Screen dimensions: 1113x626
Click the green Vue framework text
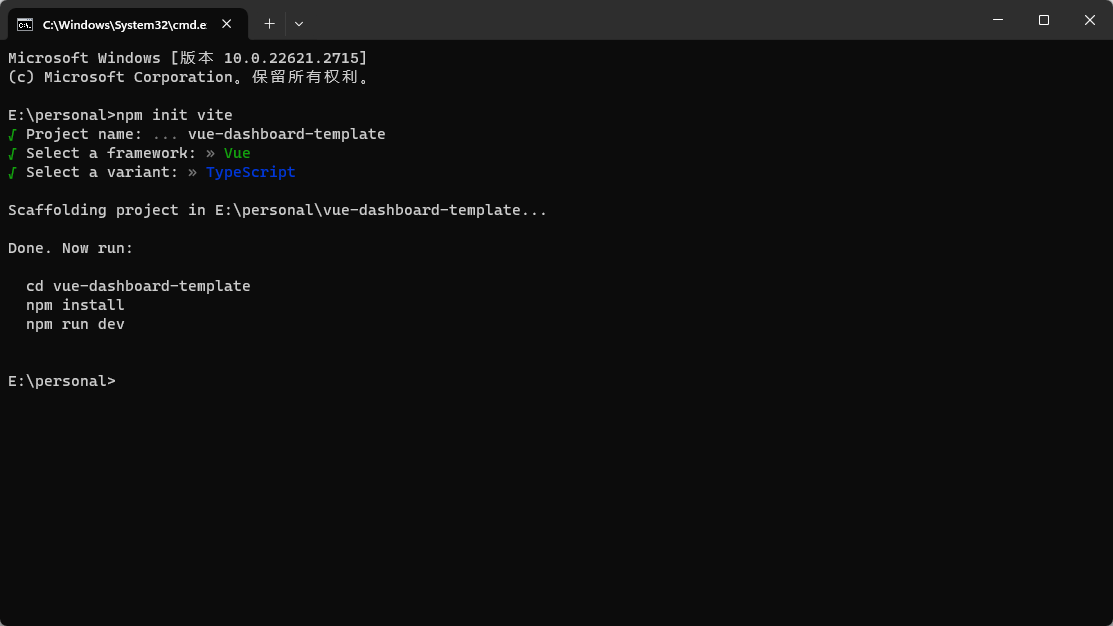237,153
